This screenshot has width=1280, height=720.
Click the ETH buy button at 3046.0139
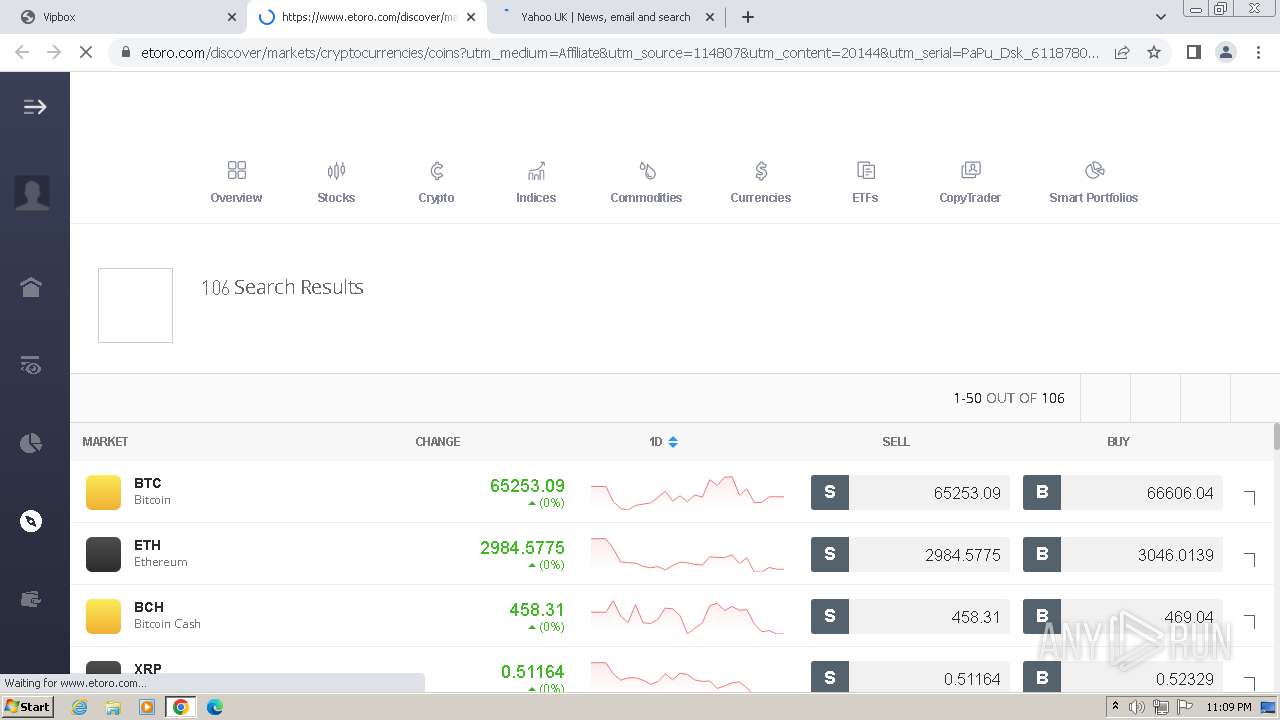1122,554
